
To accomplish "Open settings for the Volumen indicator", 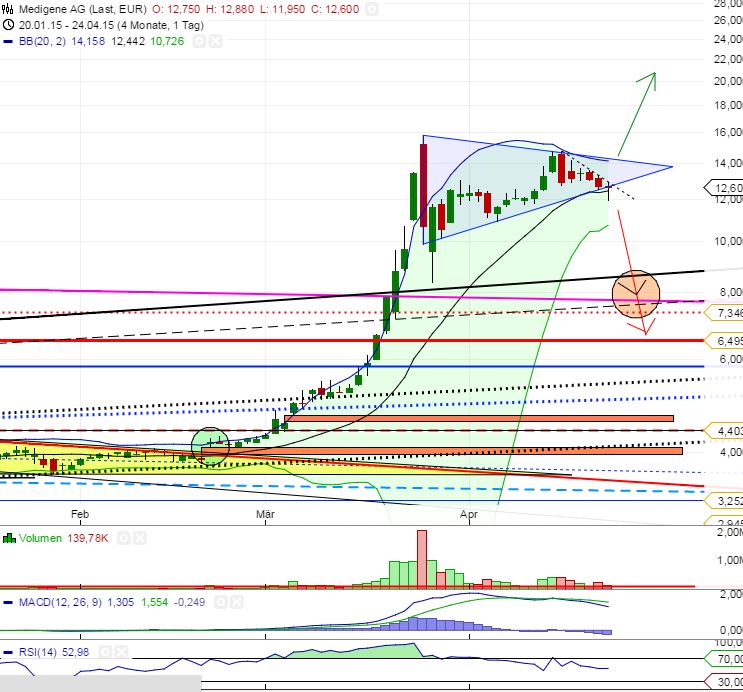I will 123,538.
